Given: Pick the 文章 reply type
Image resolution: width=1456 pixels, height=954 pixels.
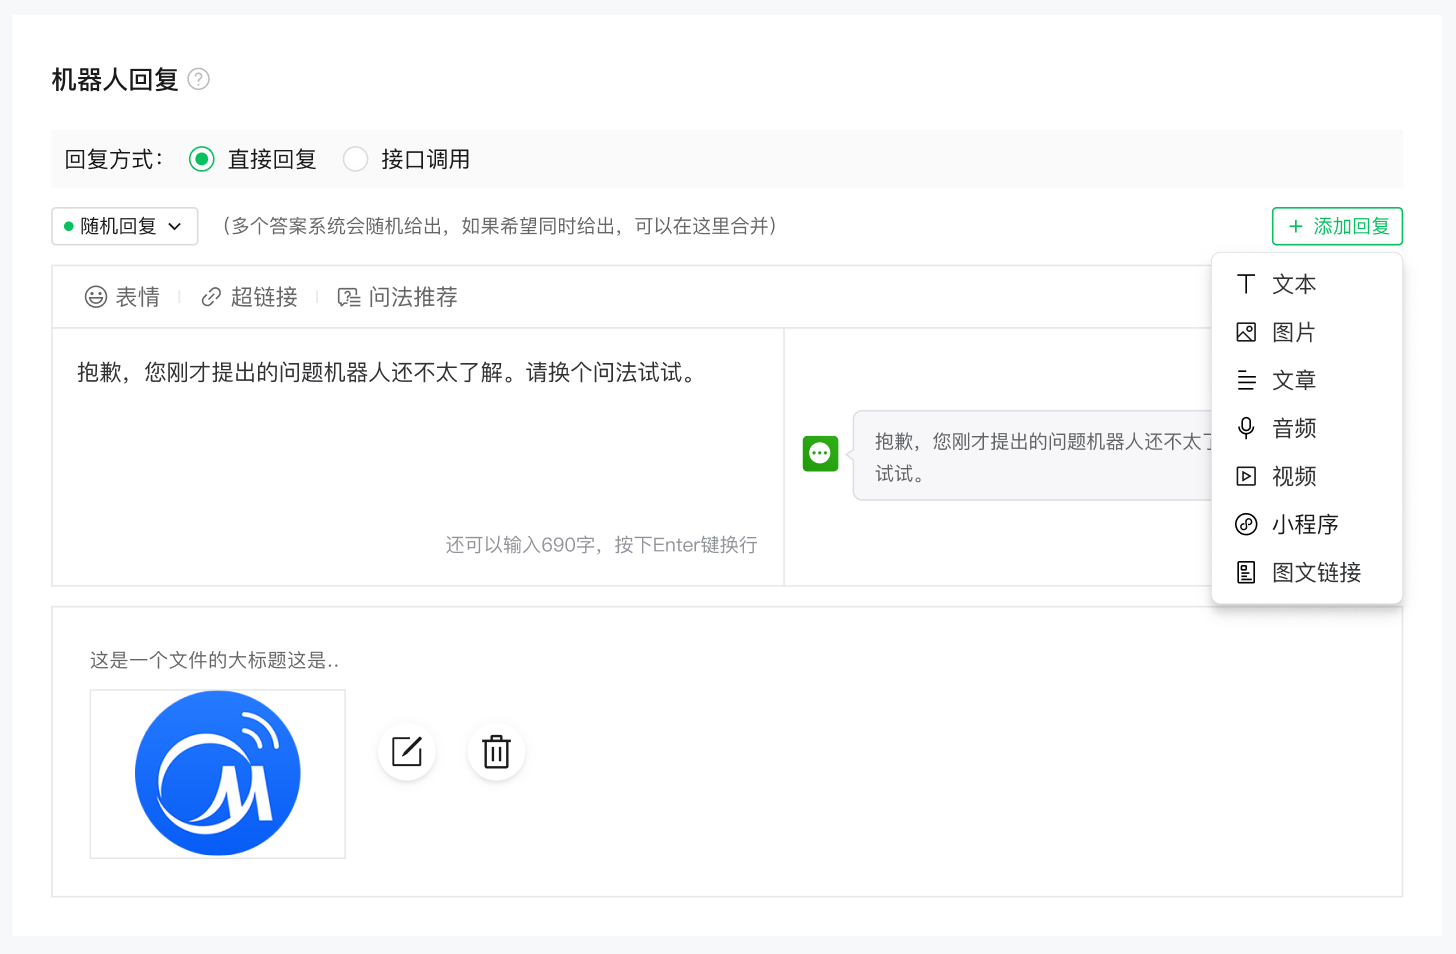Looking at the screenshot, I should click(1293, 380).
